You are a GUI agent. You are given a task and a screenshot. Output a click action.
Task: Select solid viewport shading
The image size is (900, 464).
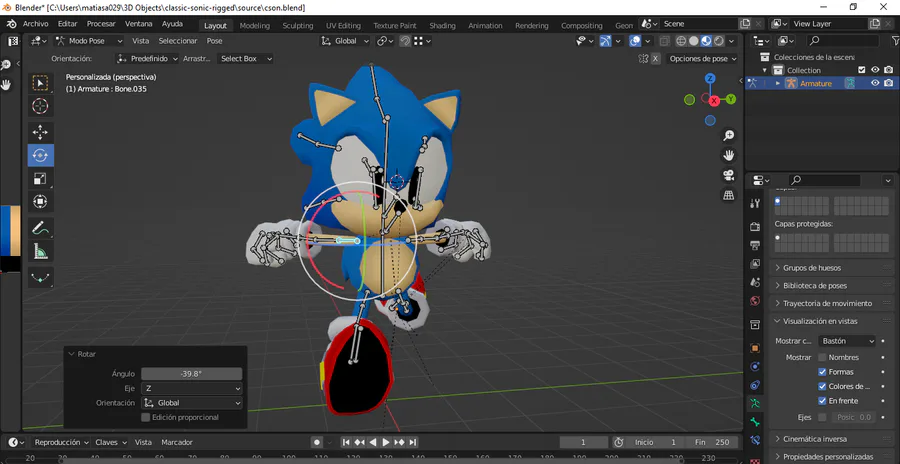tap(693, 41)
